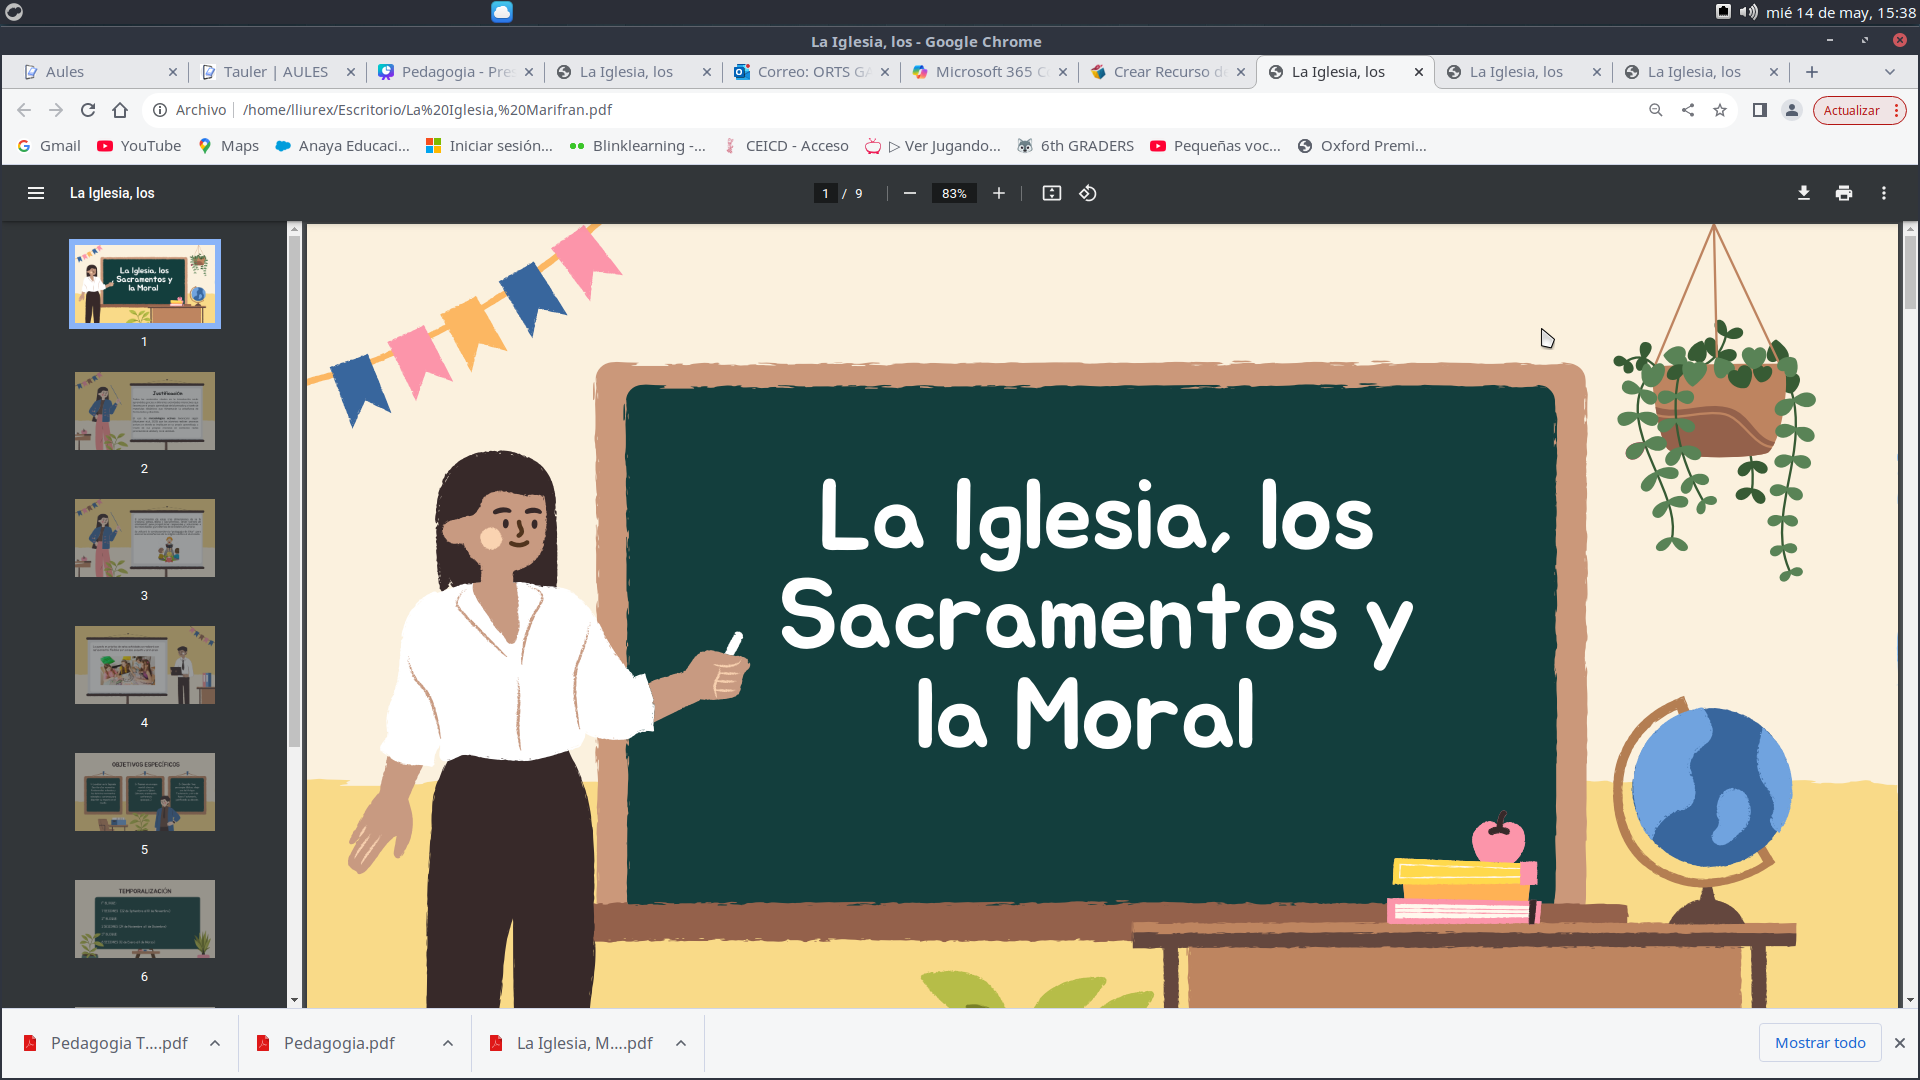Screen dimensions: 1920x1080
Task: Open the PDF viewer more actions menu
Action: pyautogui.click(x=1884, y=193)
